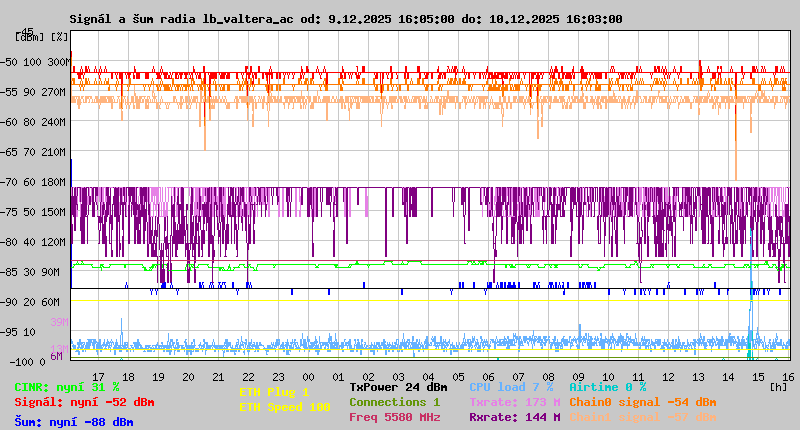Click the '-85 30 90M' y-axis label

(x=31, y=272)
